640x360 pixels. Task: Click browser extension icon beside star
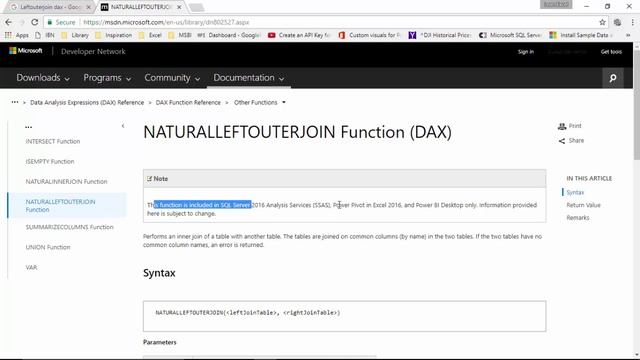[x=618, y=22]
